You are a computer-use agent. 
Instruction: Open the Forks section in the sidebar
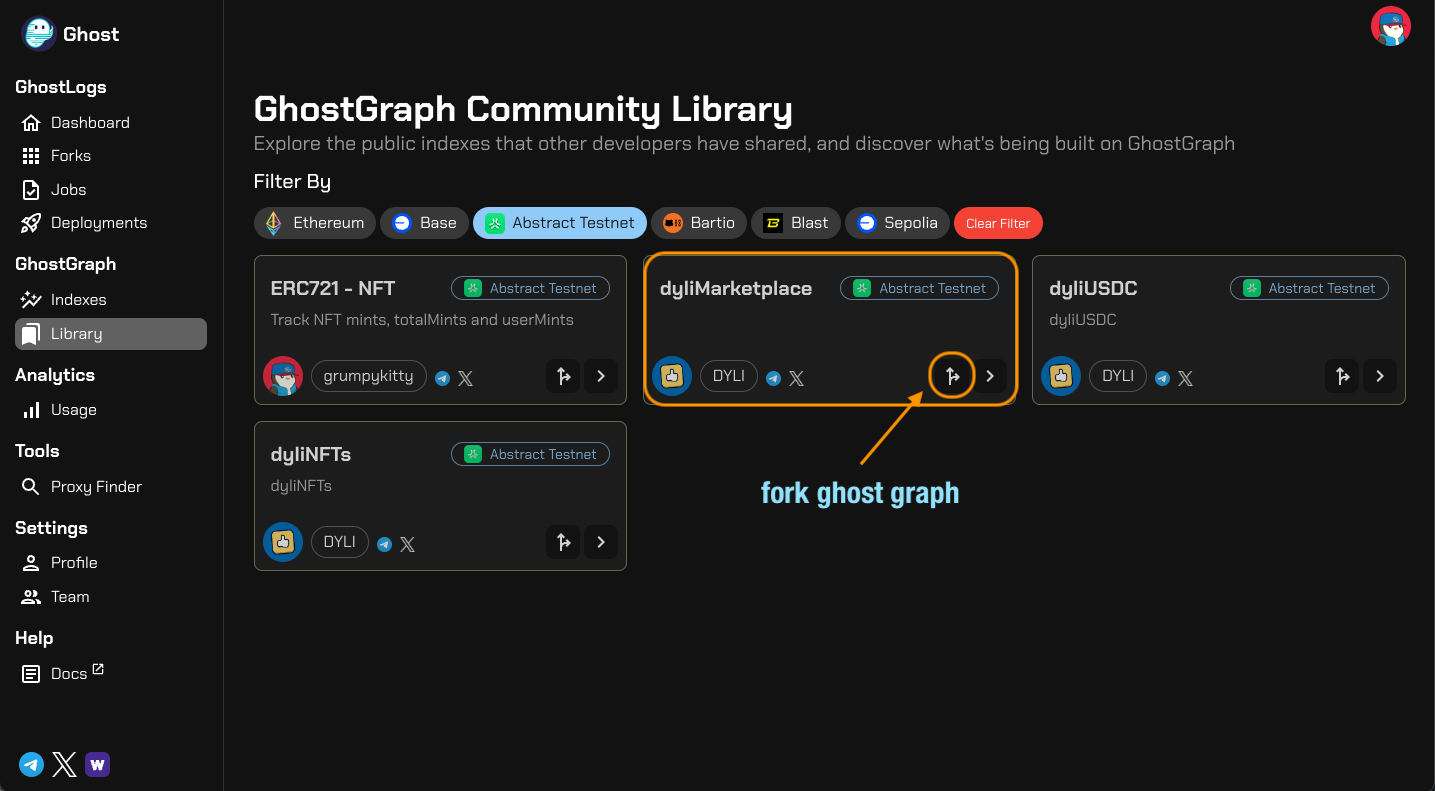tap(70, 155)
